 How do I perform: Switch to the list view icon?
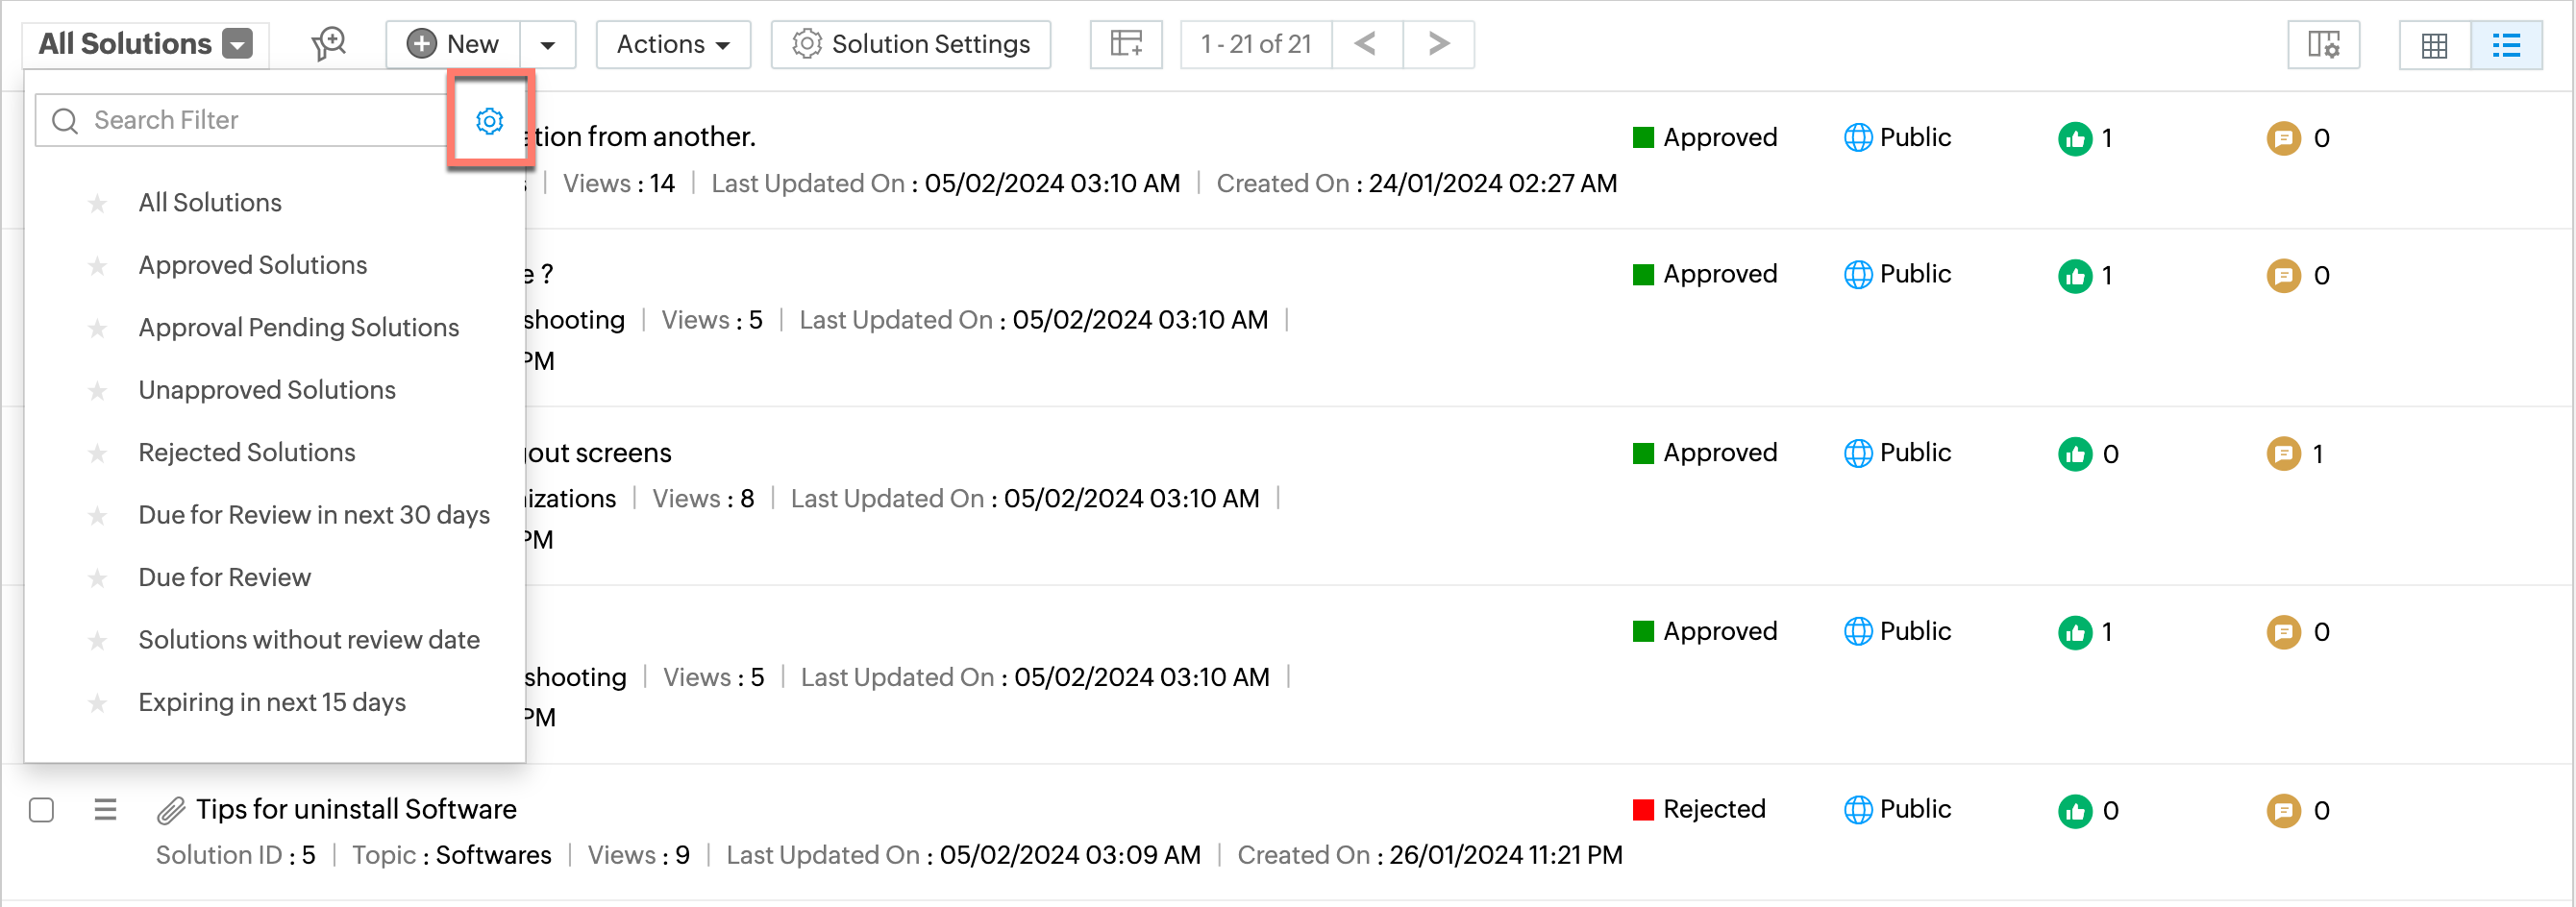pyautogui.click(x=2505, y=45)
